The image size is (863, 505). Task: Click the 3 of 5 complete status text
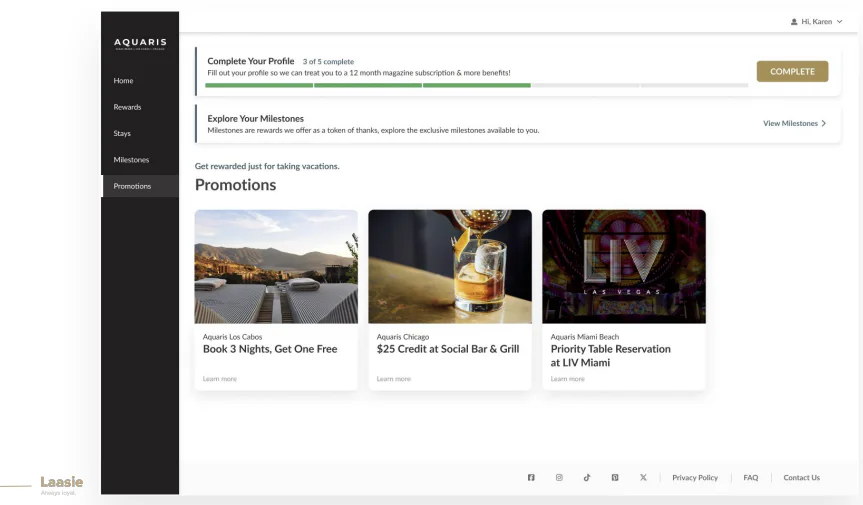click(x=328, y=62)
